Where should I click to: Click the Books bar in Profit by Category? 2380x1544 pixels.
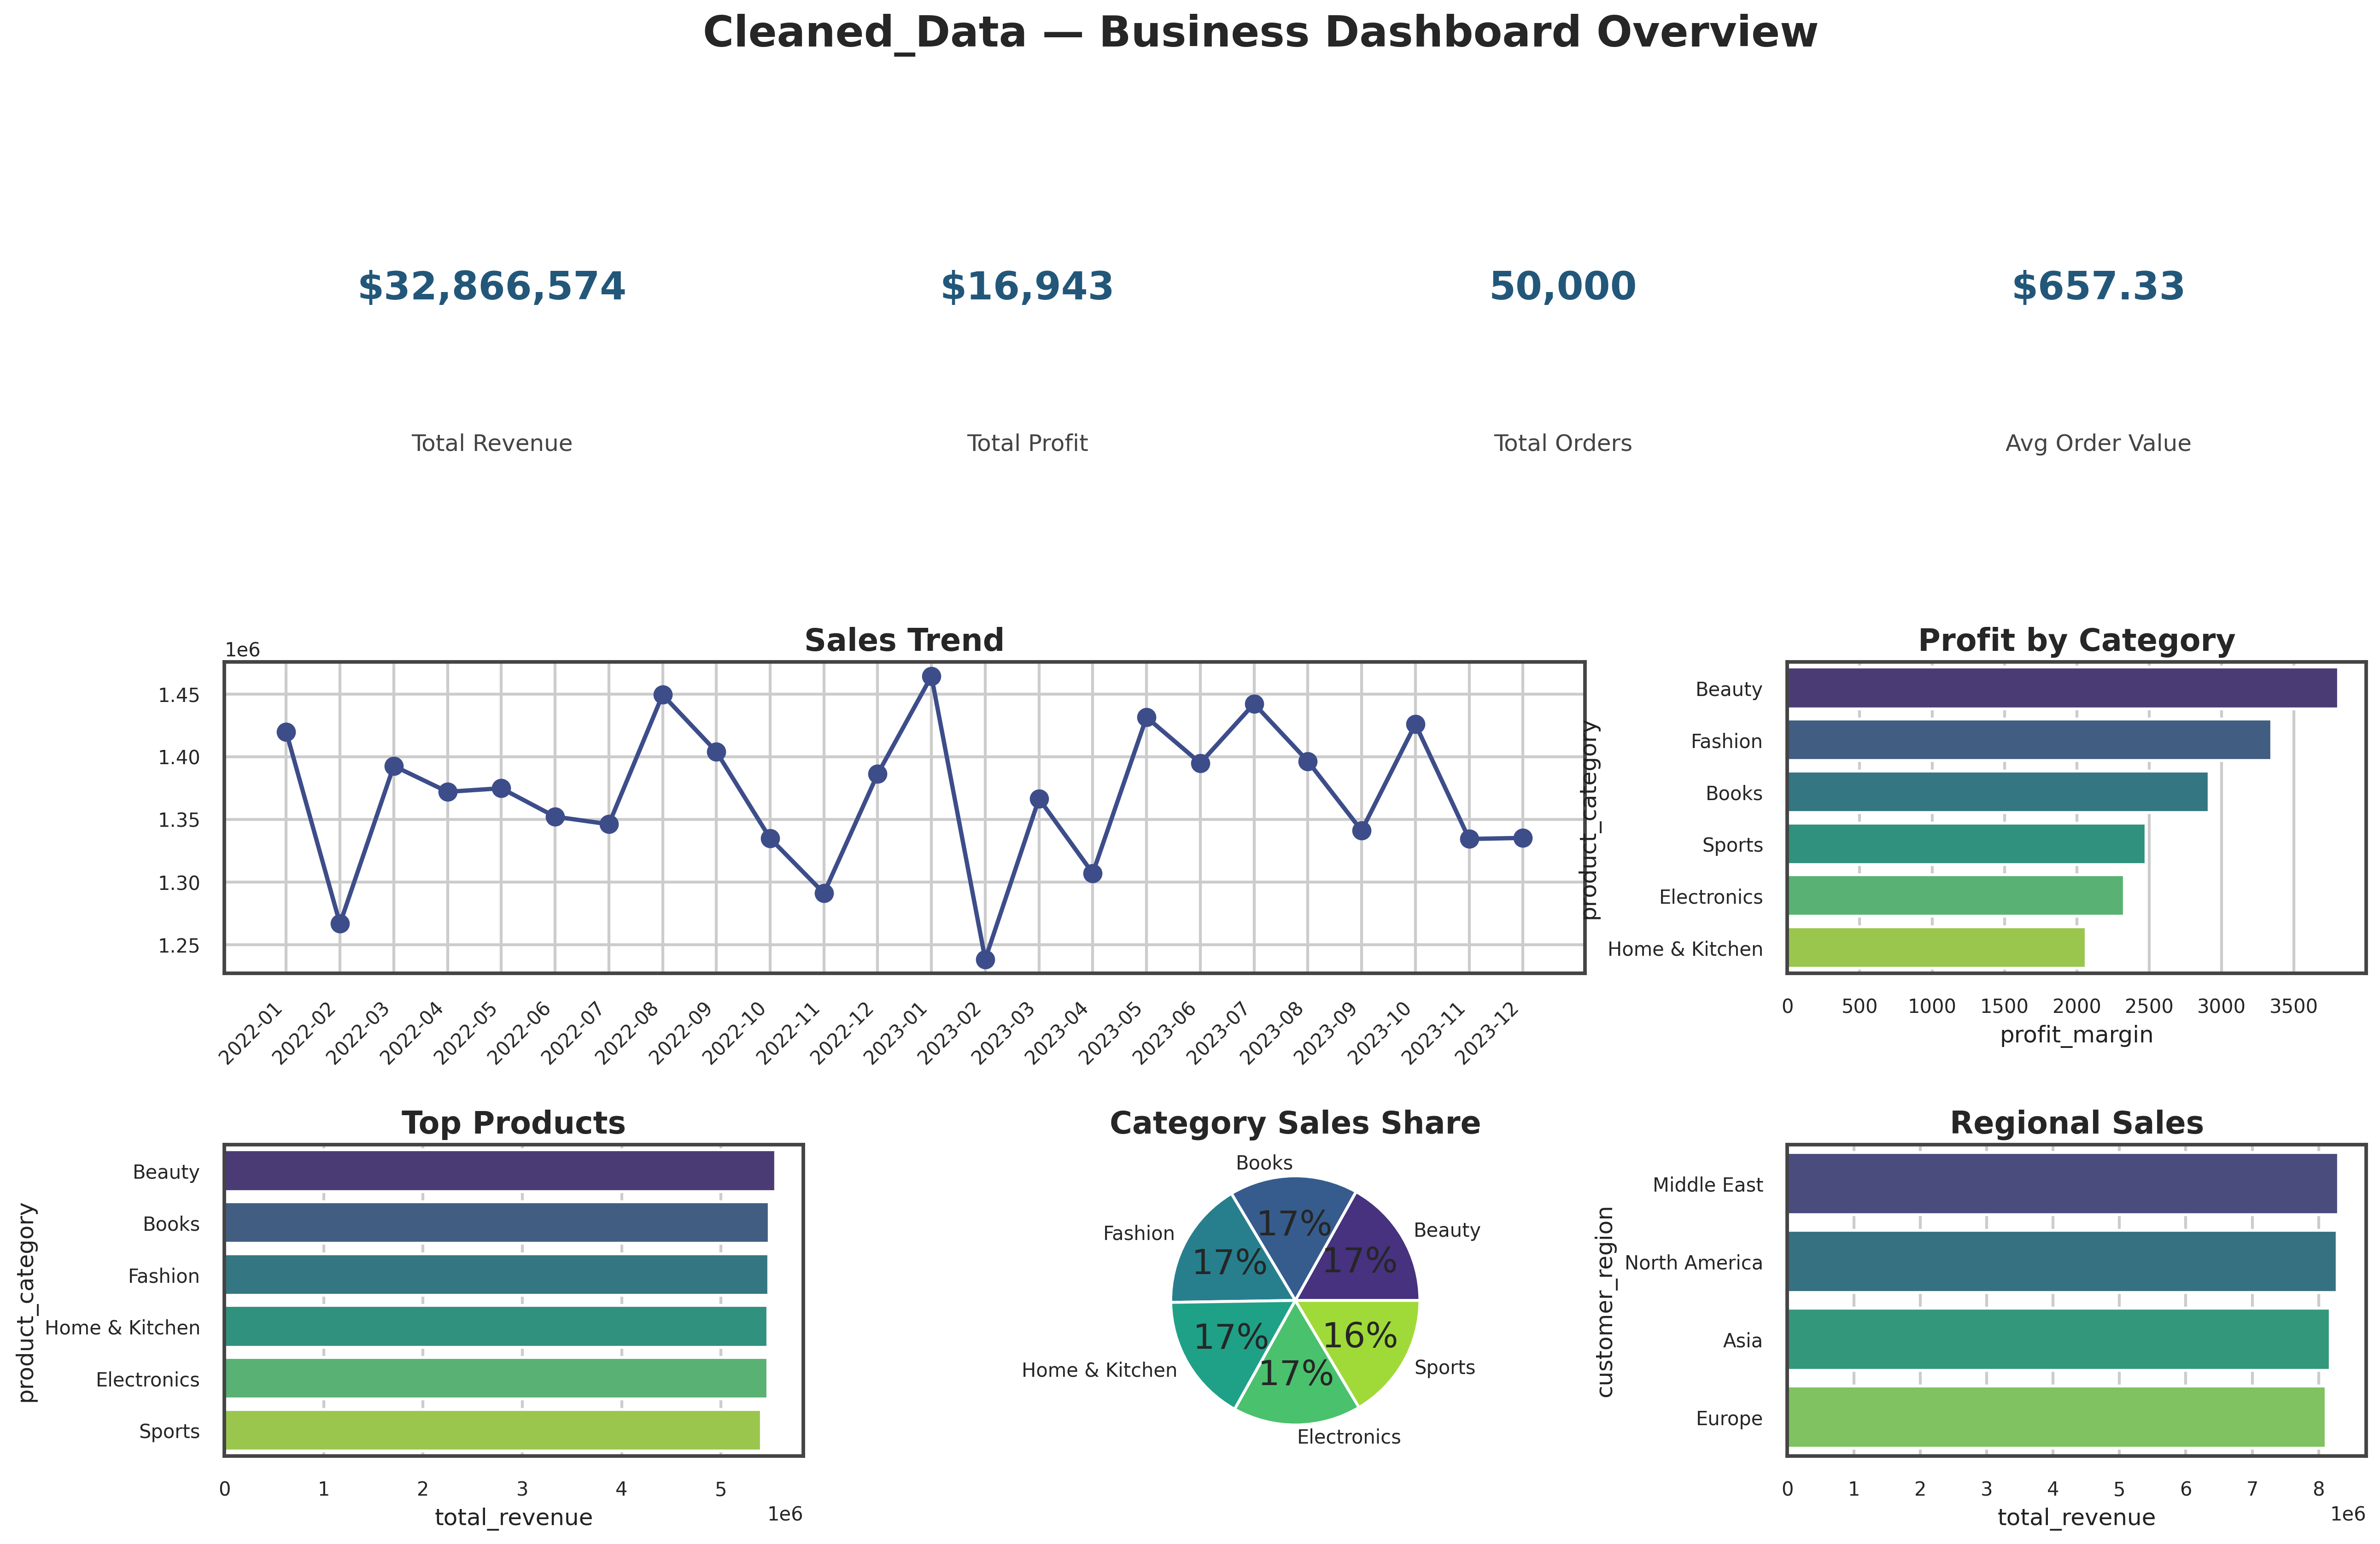pyautogui.click(x=1998, y=792)
